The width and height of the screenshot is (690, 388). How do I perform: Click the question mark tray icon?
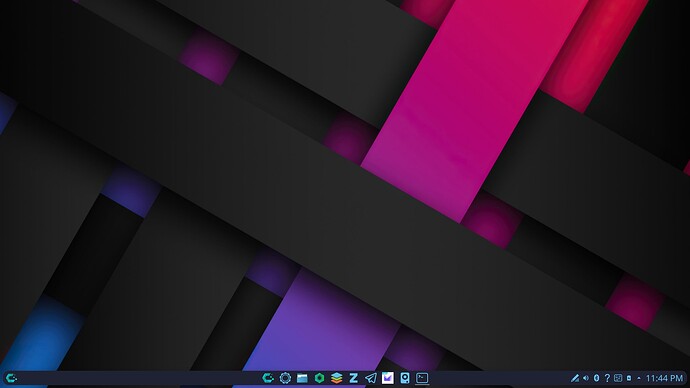[607, 378]
